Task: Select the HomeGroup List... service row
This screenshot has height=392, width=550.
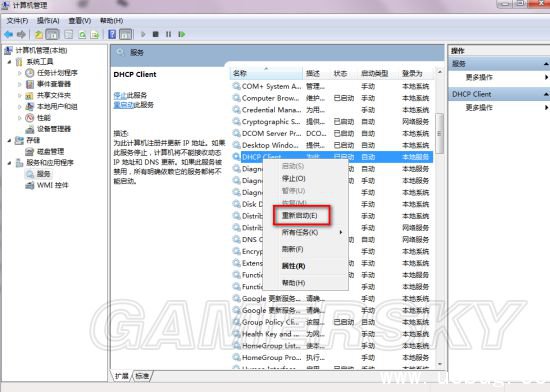Action: (333, 346)
